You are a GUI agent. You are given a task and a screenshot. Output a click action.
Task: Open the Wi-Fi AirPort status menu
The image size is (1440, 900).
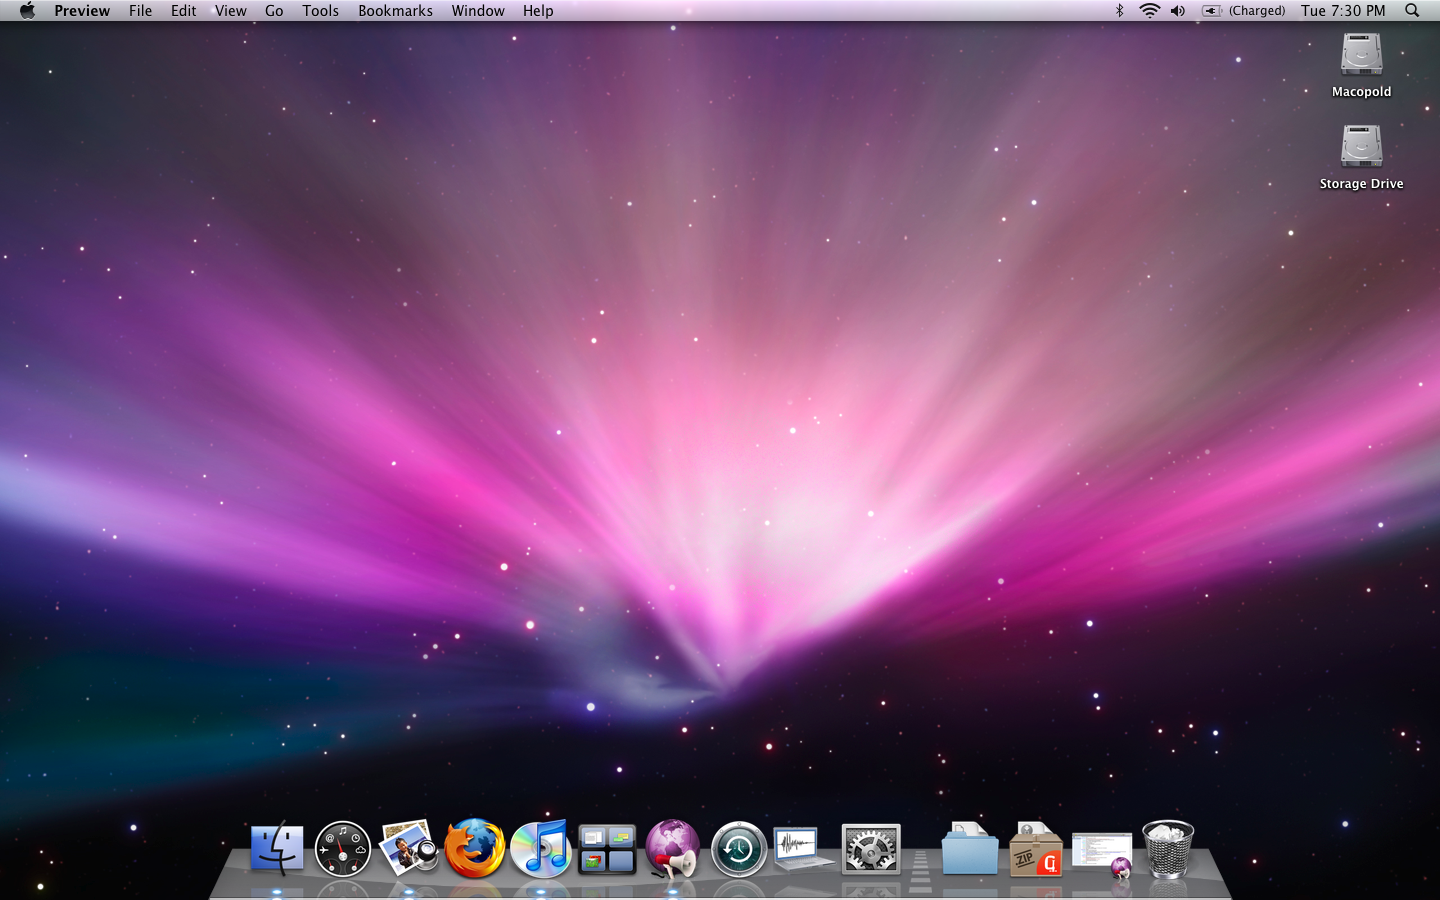1150,10
